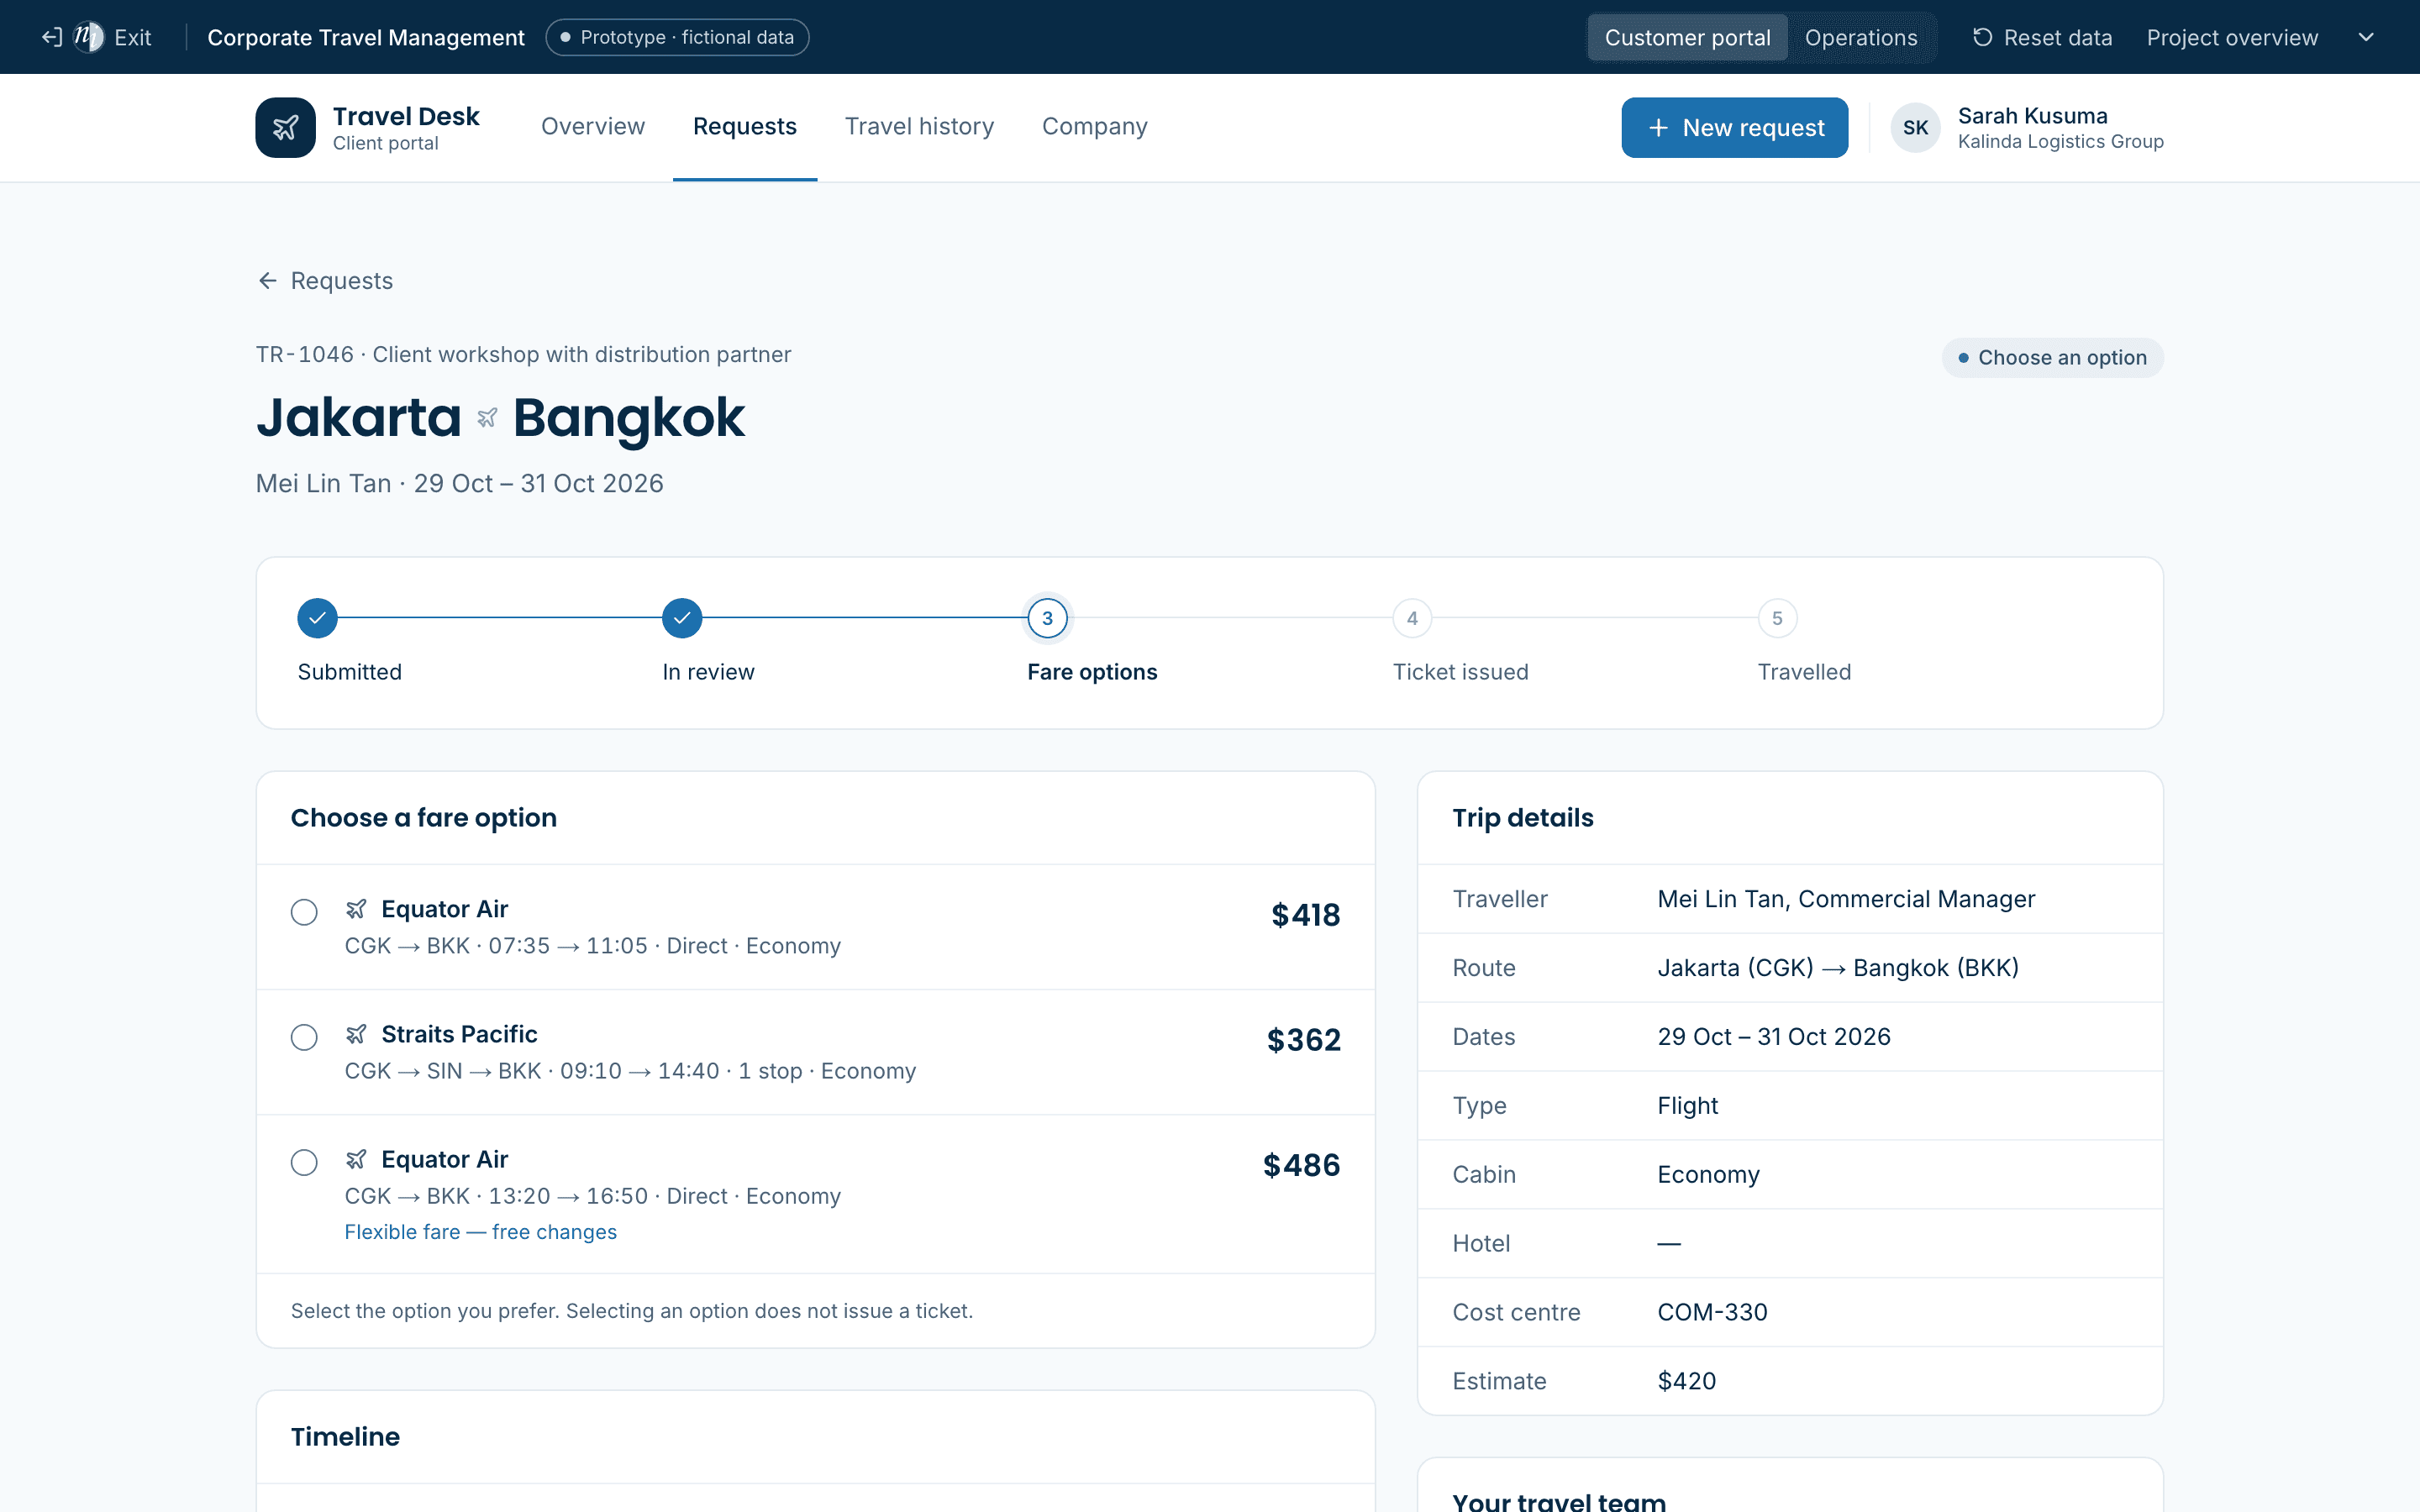Click the plane icon of $418 Equator Air
This screenshot has width=2420, height=1512.
[x=356, y=909]
